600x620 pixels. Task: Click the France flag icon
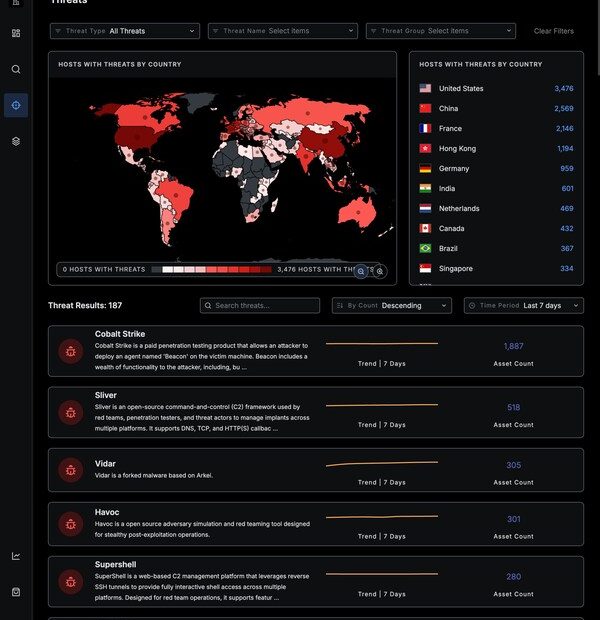point(425,129)
